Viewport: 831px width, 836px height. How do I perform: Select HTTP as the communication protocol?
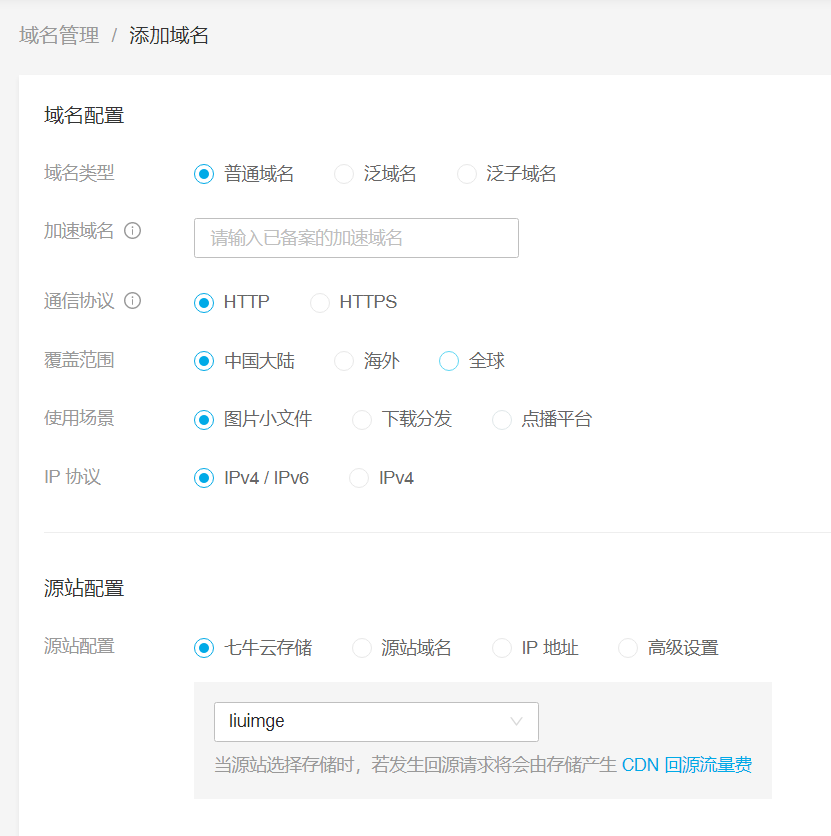point(203,302)
